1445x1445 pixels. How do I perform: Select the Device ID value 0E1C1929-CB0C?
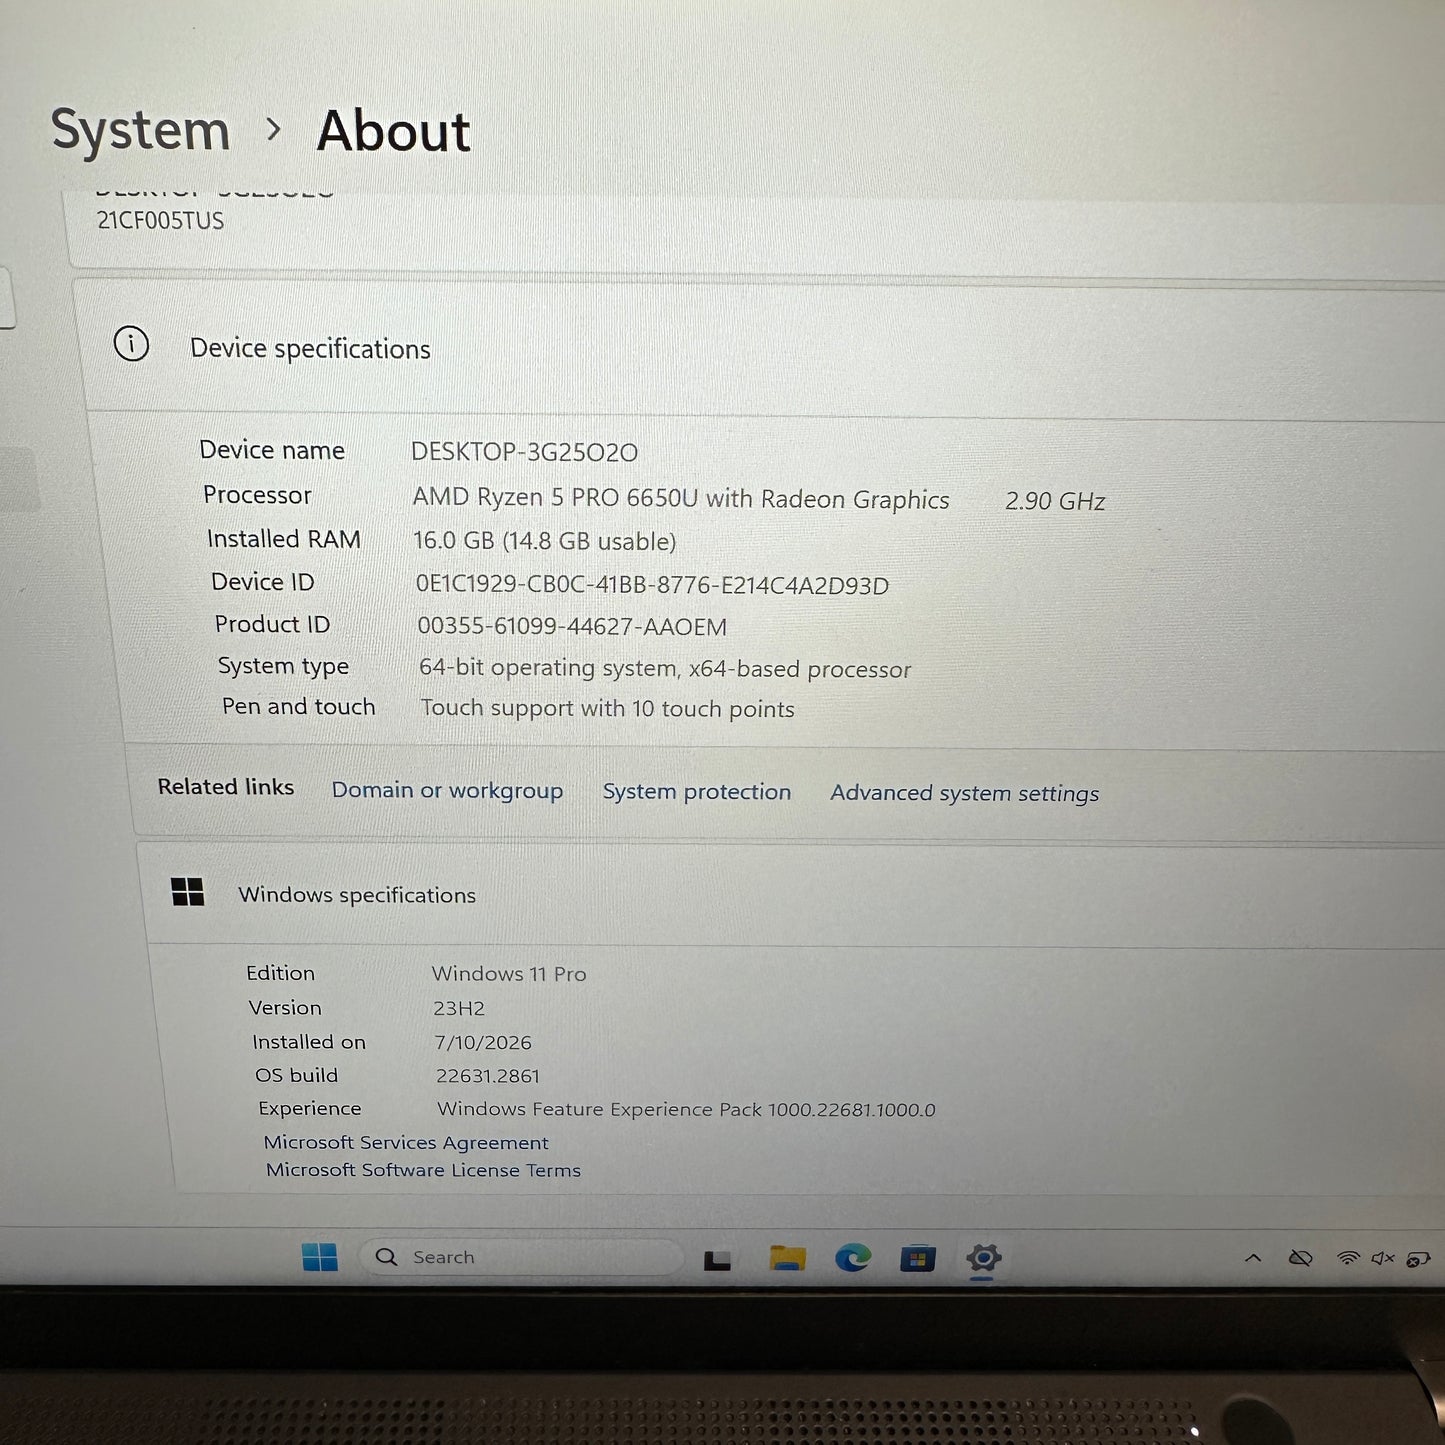point(652,585)
